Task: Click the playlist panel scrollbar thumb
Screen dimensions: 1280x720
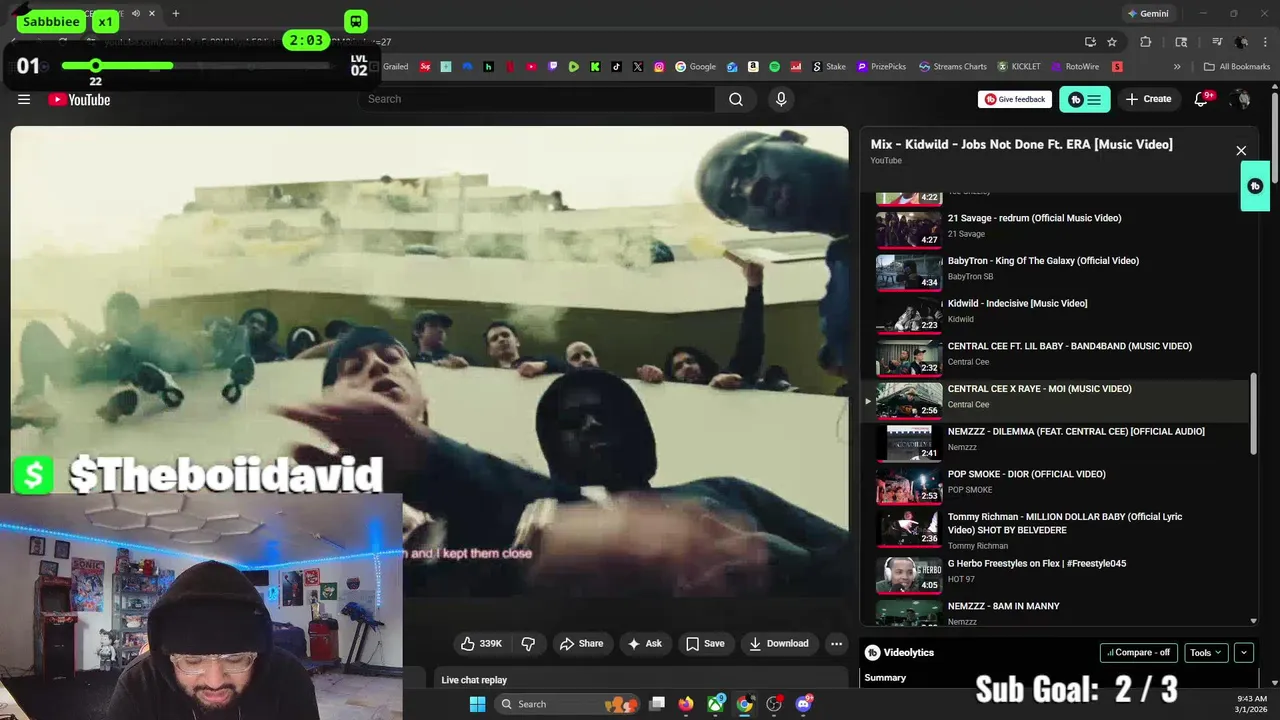Action: point(1254,414)
